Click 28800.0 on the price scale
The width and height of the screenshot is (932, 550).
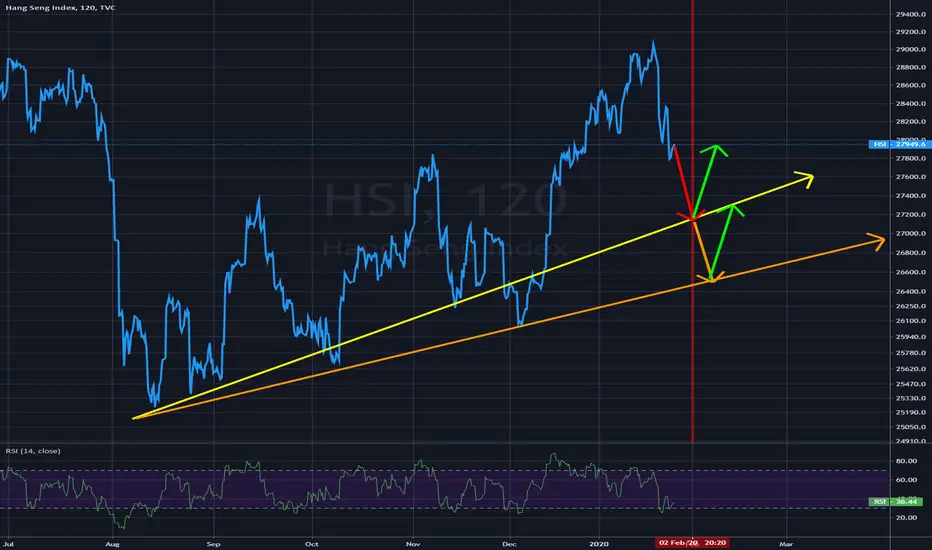pos(911,68)
